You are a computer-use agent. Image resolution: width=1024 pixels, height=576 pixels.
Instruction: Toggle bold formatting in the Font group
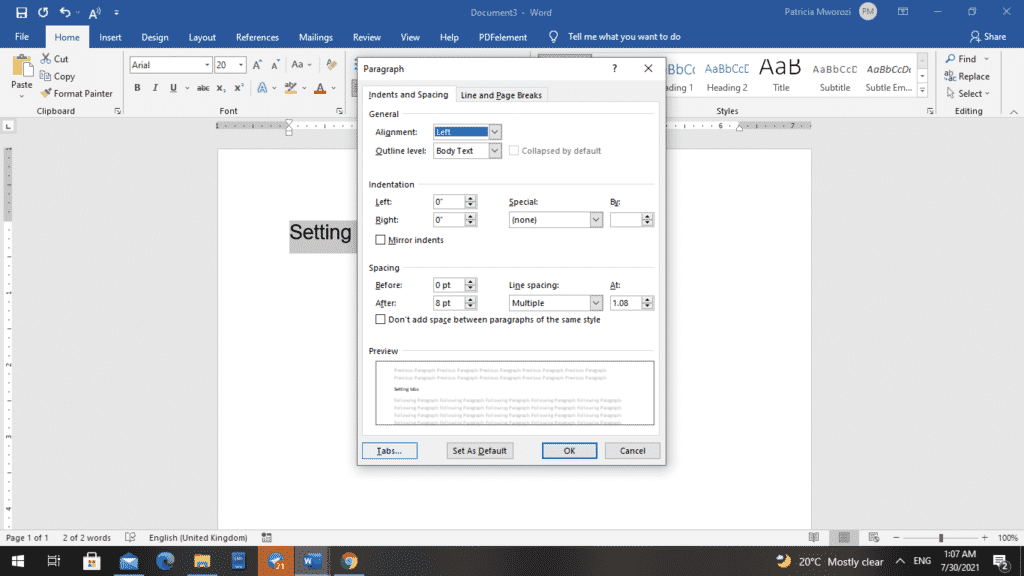click(x=137, y=88)
